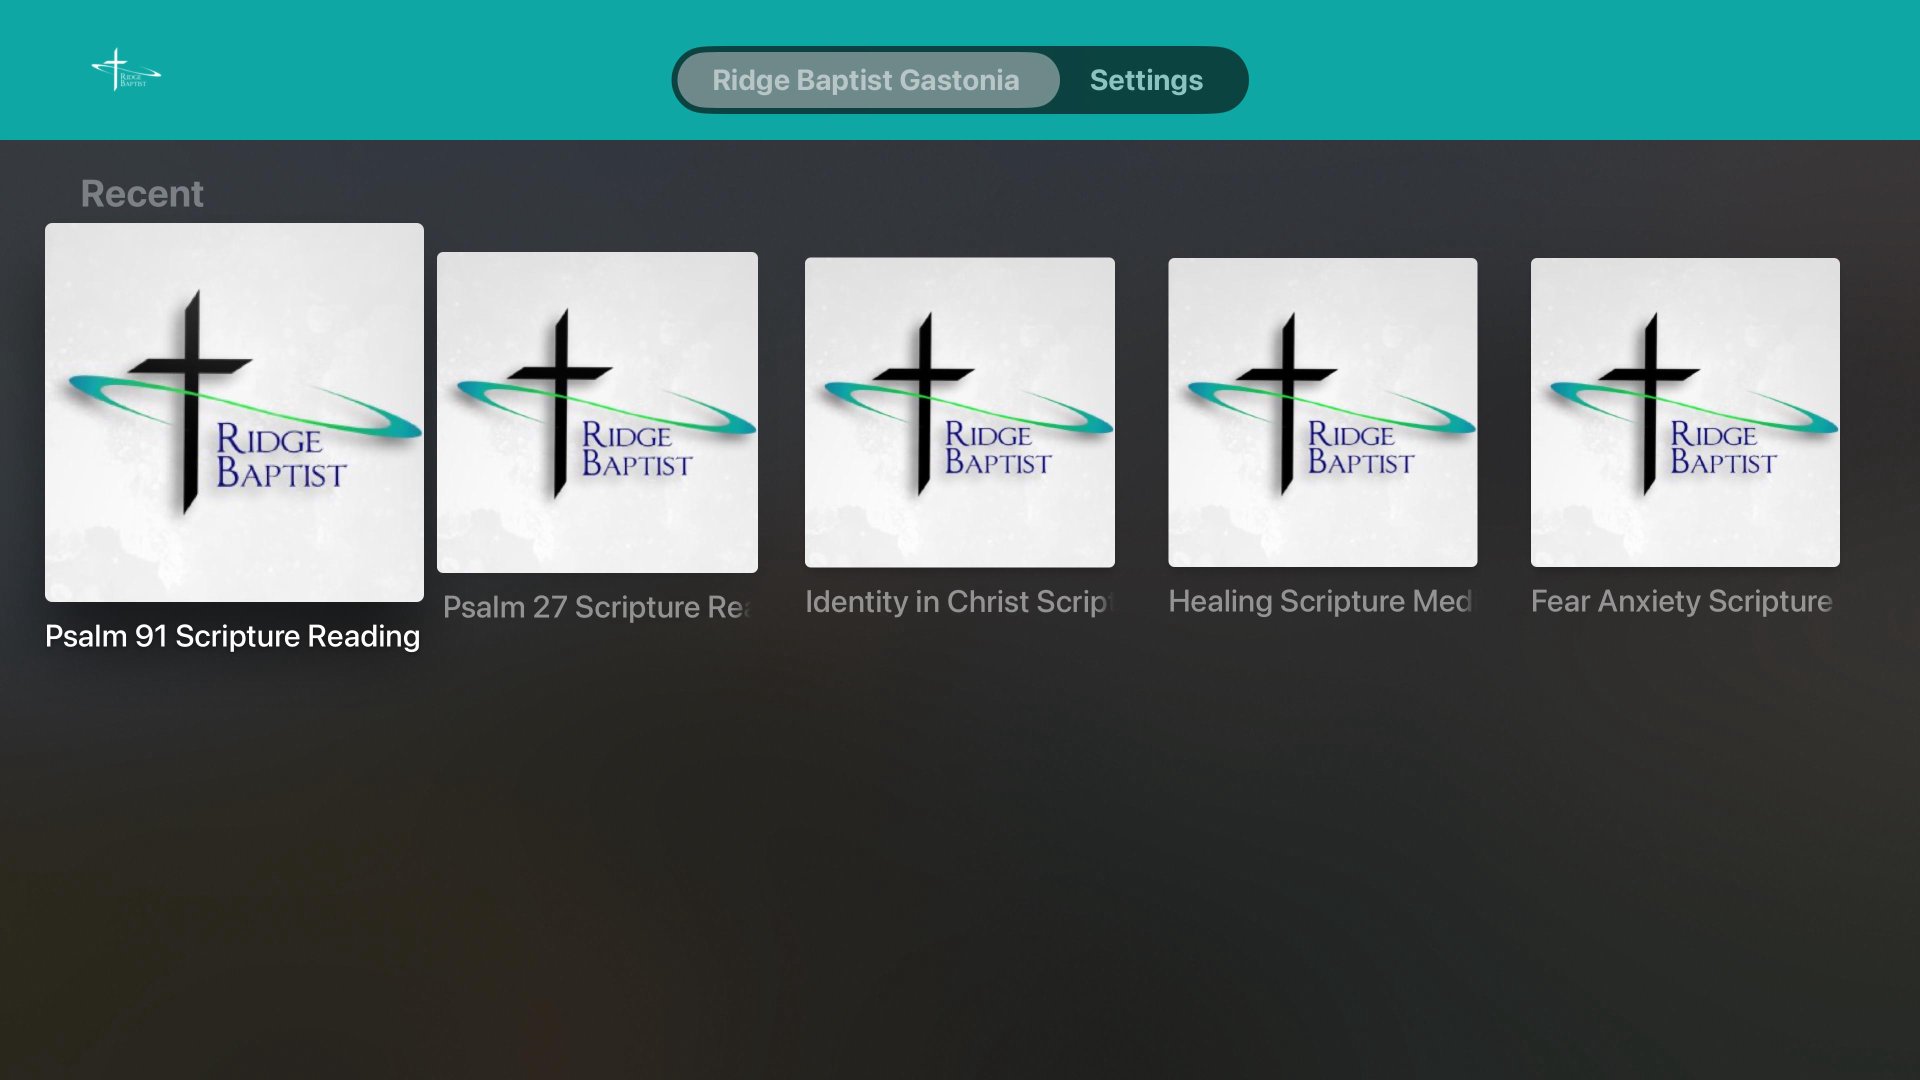
Task: Click the Psalm 91 Scripture Reading title
Action: coord(232,636)
